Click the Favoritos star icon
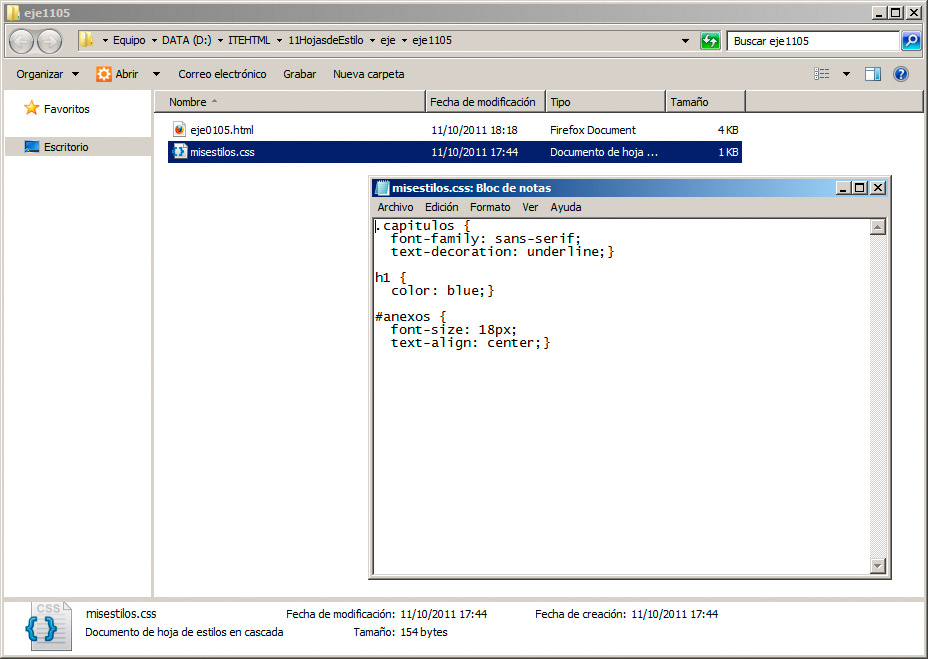This screenshot has height=659, width=928. [x=31, y=108]
